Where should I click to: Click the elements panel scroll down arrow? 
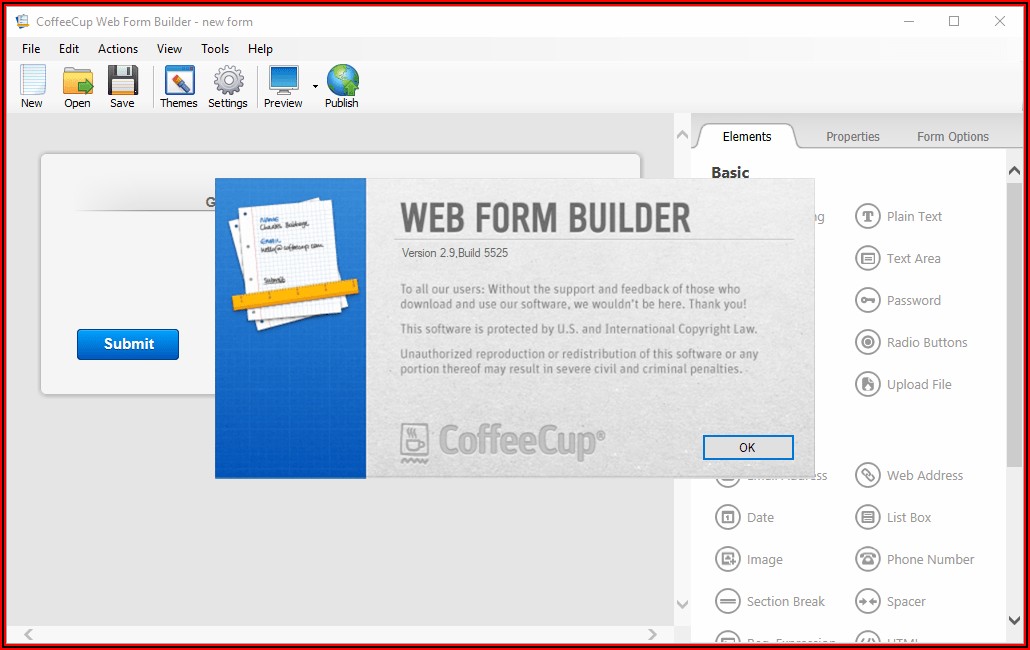click(1014, 620)
